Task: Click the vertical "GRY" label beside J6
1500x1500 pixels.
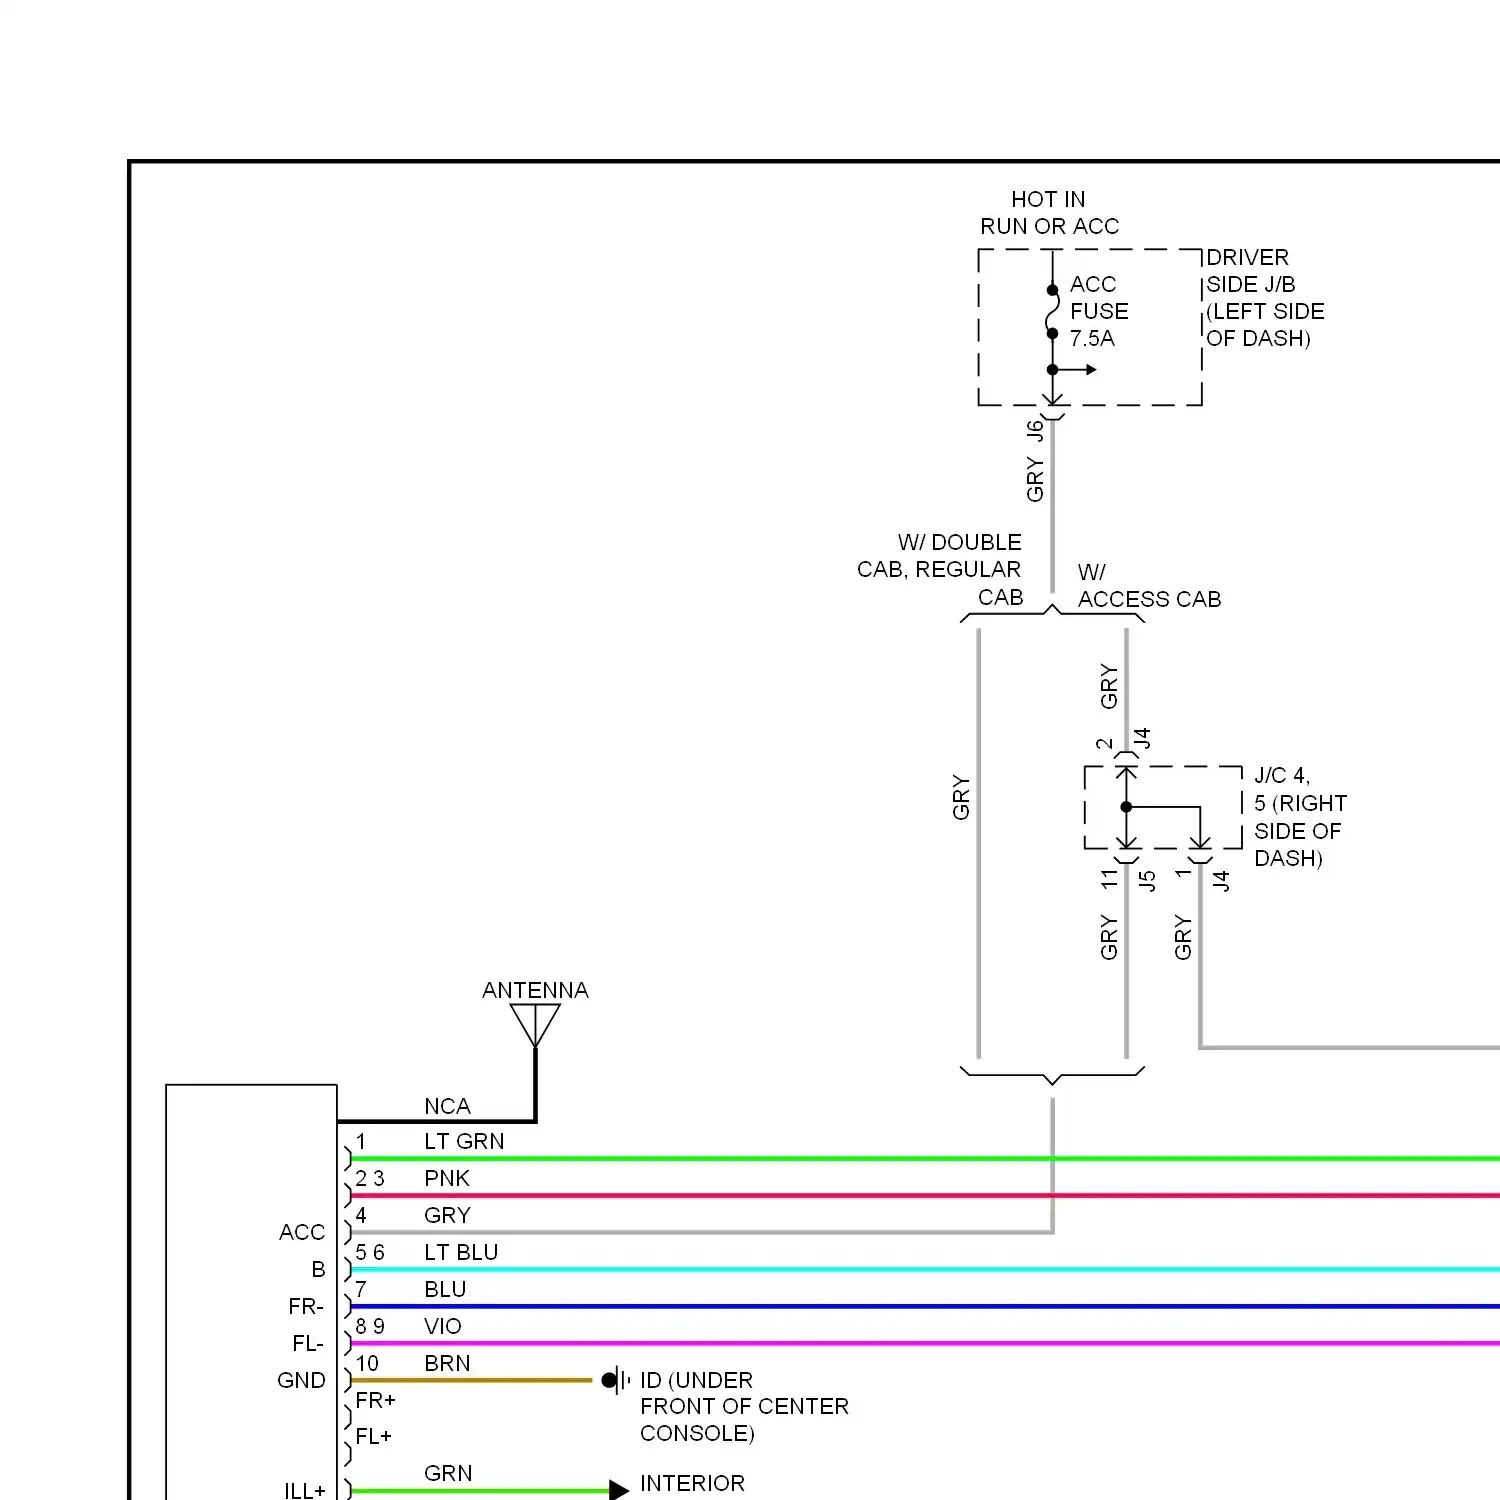Action: 1035,480
